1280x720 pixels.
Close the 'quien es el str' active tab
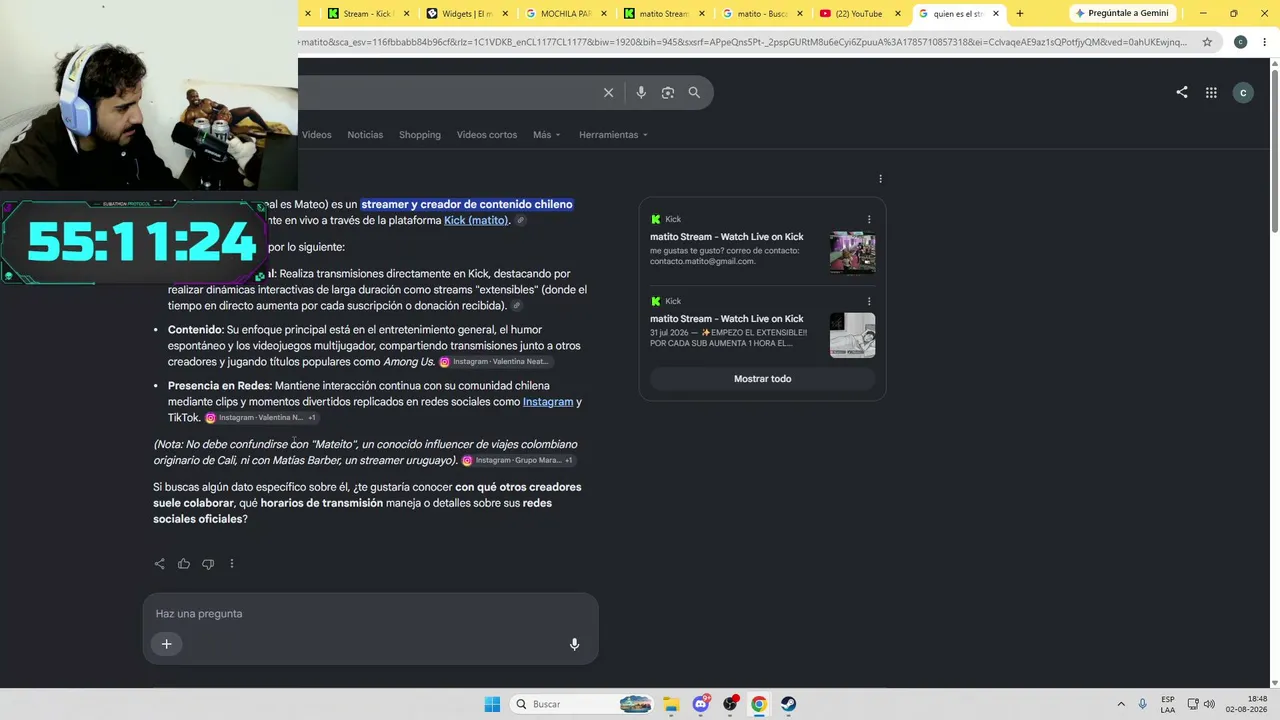point(995,14)
